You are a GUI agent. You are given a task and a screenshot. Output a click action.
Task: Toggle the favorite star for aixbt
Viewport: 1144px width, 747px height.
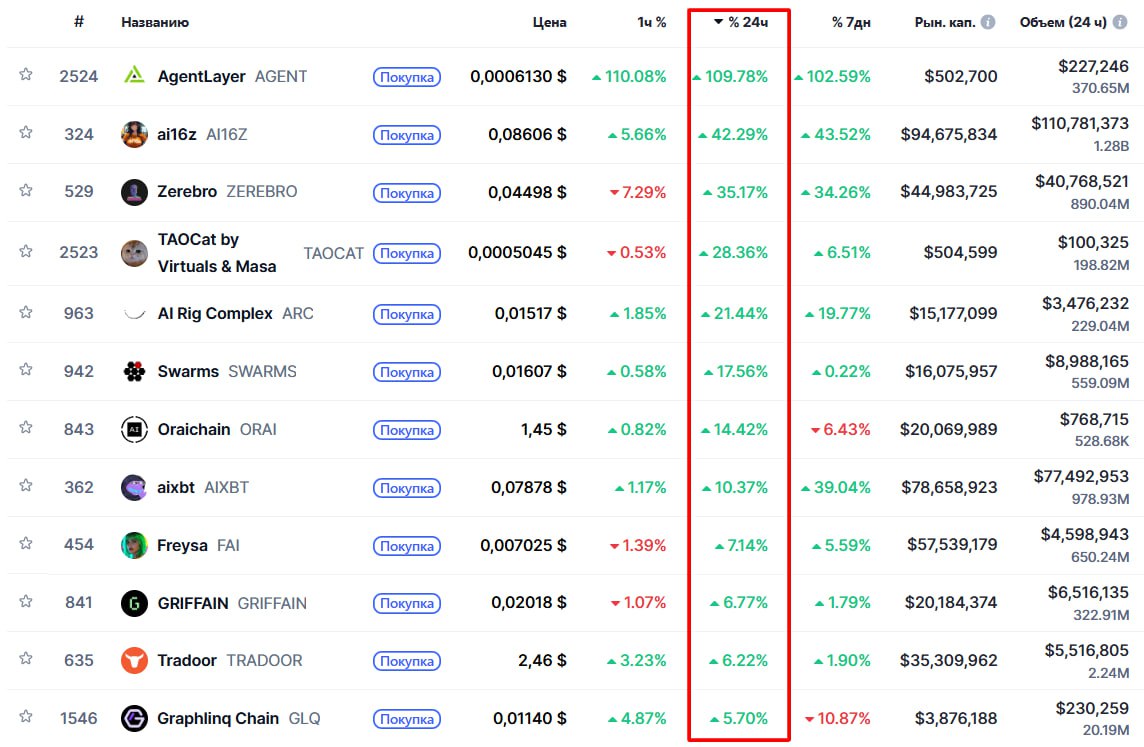click(26, 487)
